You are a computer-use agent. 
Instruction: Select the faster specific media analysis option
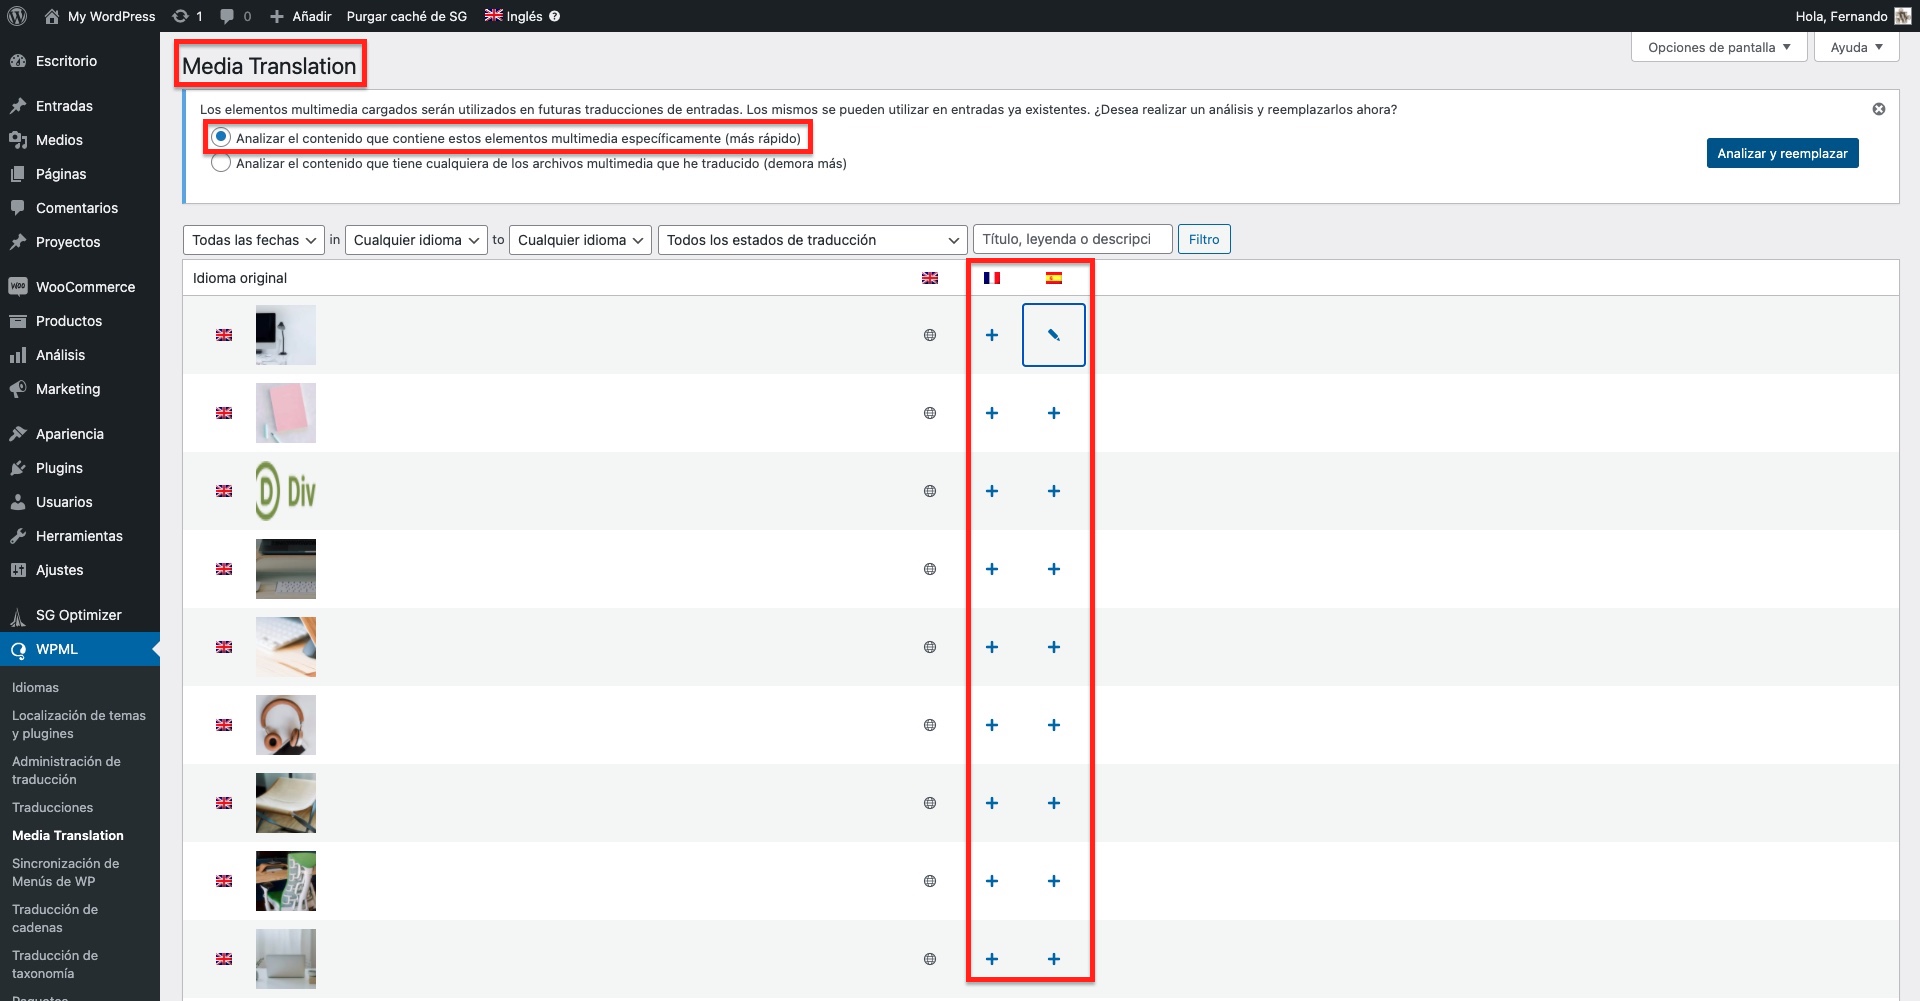pyautogui.click(x=221, y=137)
